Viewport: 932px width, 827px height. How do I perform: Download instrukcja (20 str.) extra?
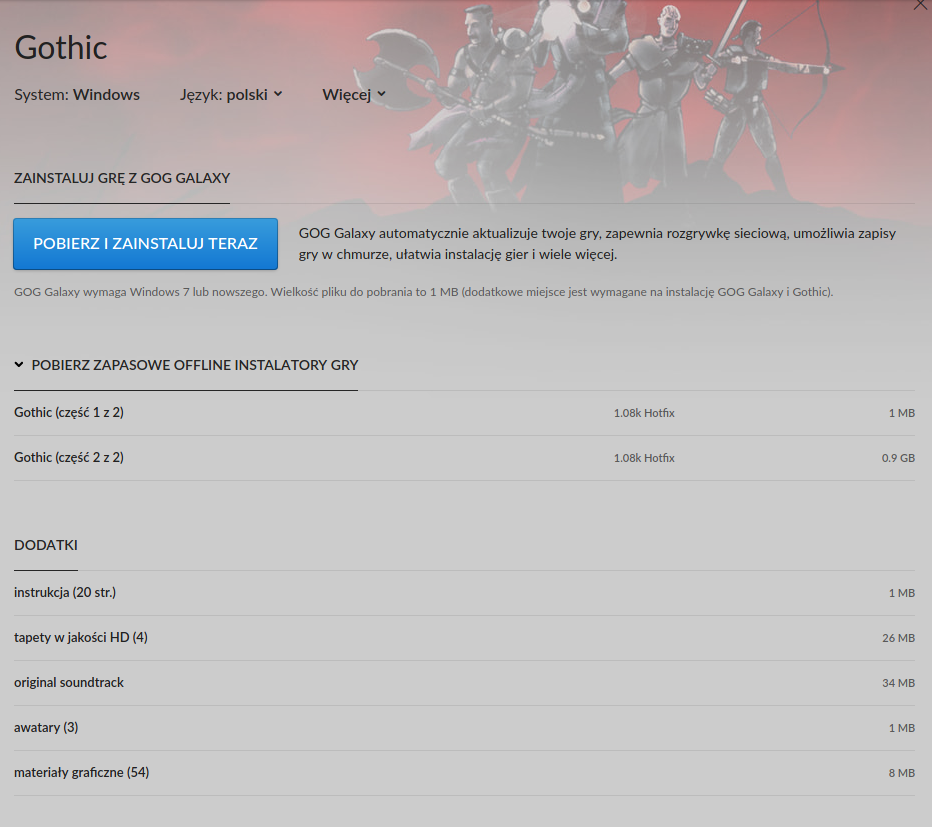tap(464, 593)
